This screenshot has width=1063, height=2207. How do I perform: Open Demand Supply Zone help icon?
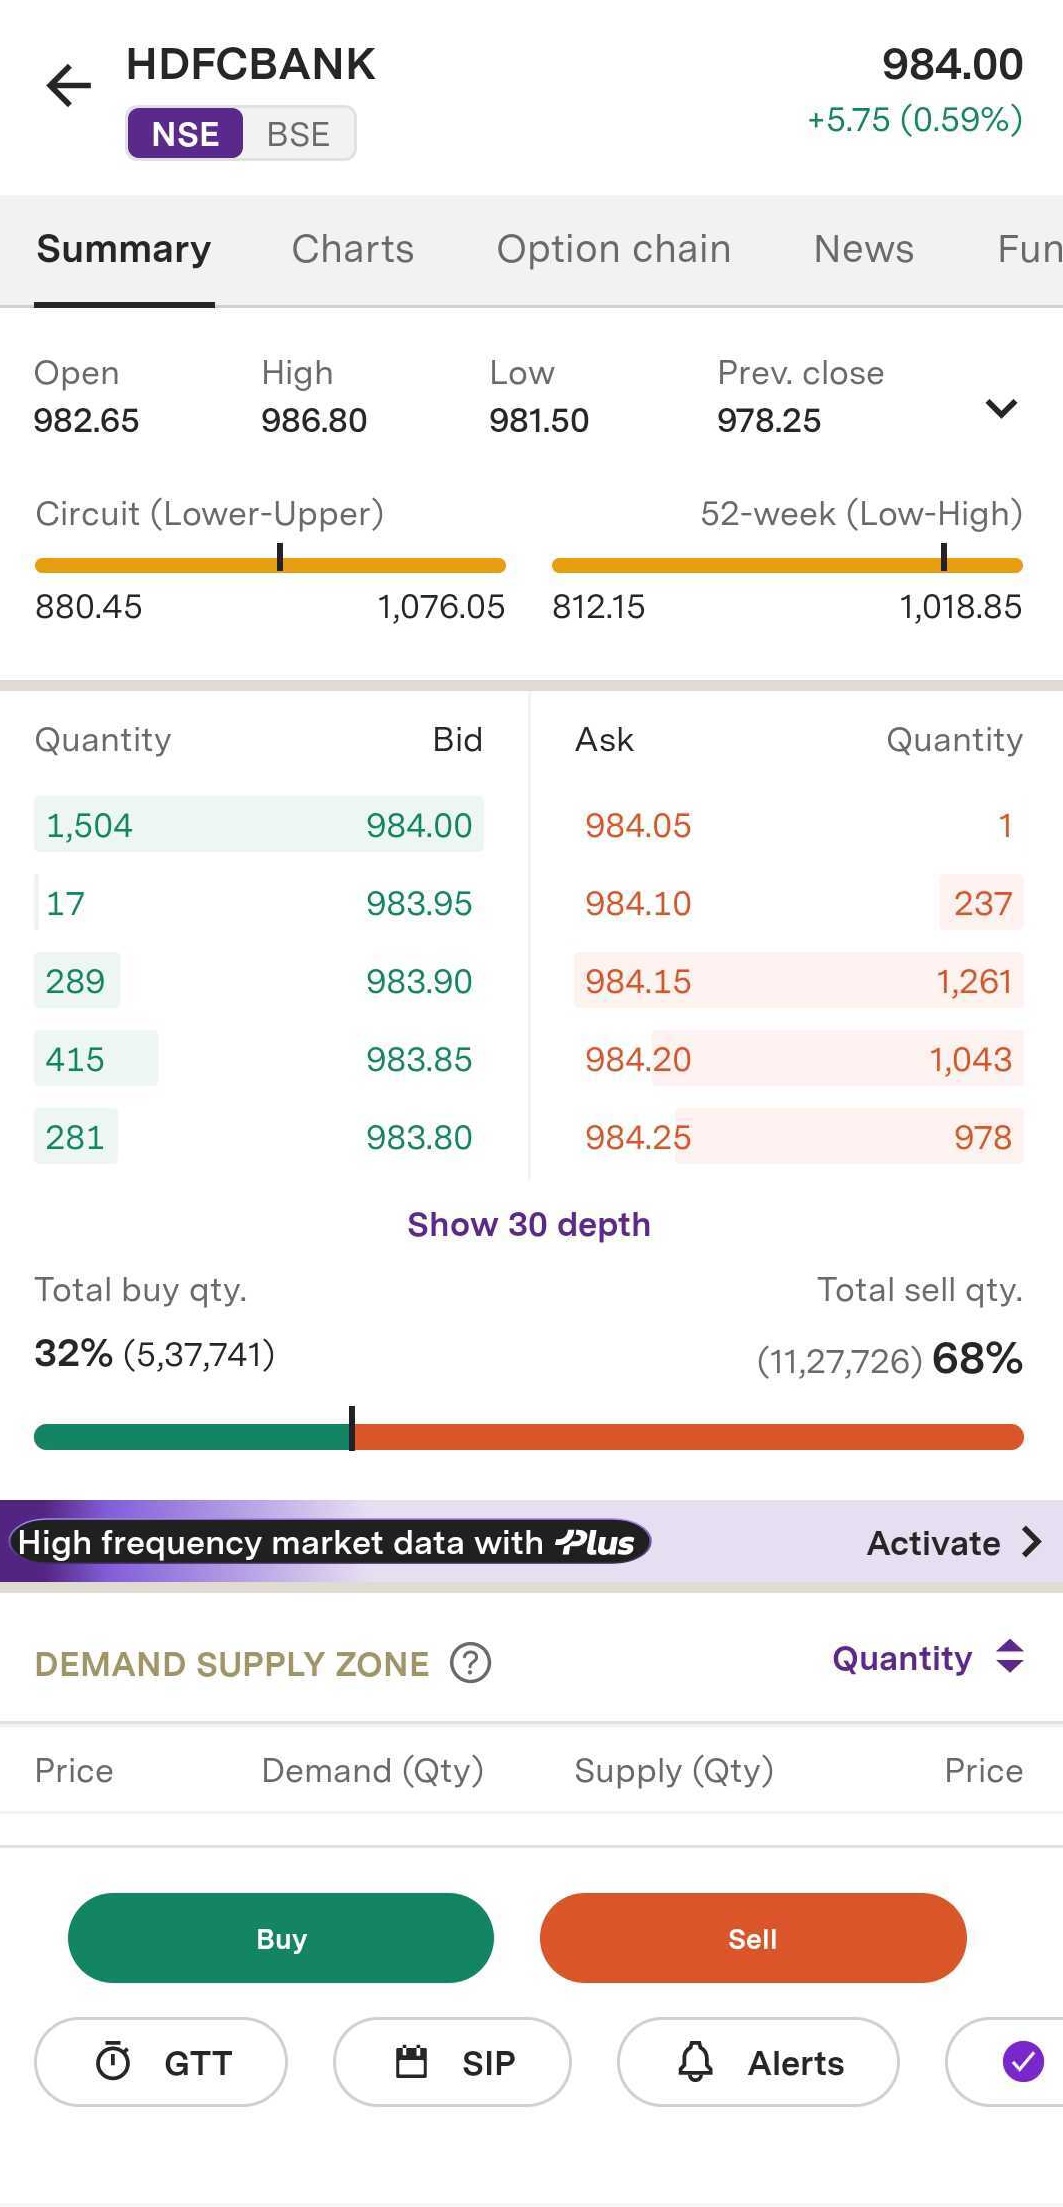[470, 1663]
